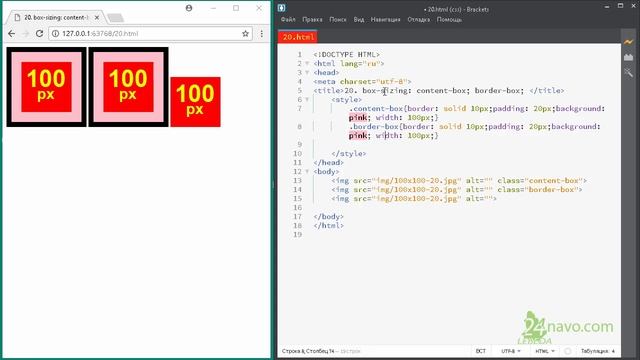Image resolution: width=640 pixels, height=360 pixels.
Task: Open Chrome's three-dot menu
Action: [262, 33]
